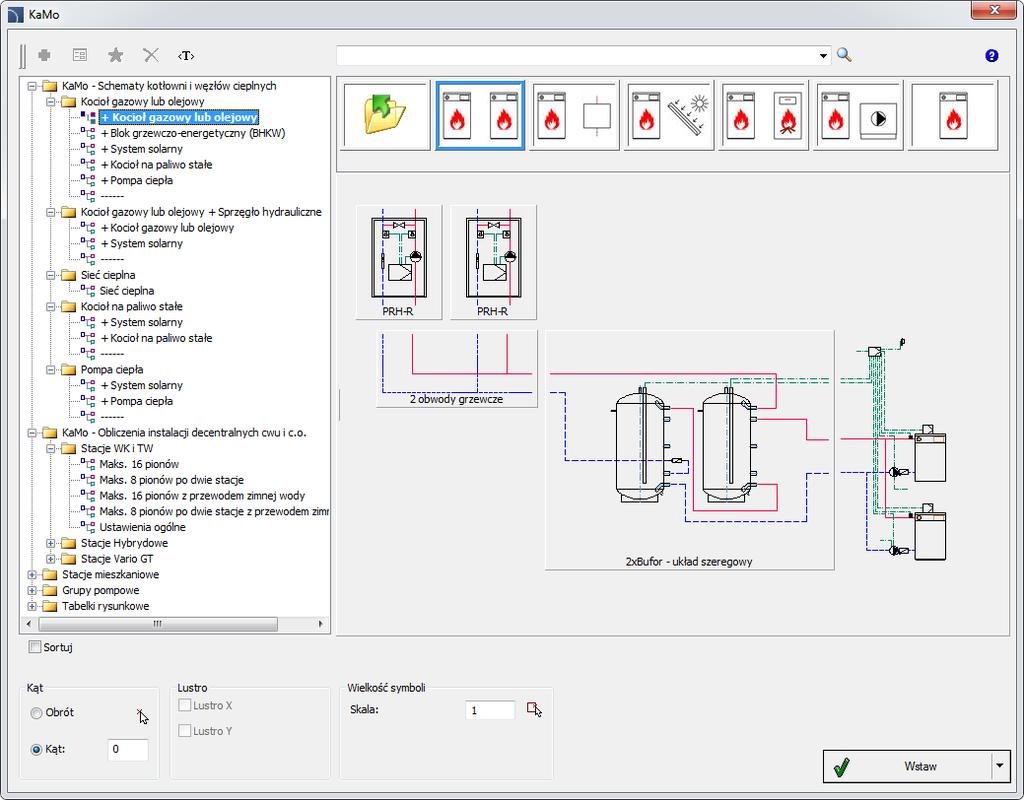Select the boiler with heat block thumbnail
This screenshot has height=800, width=1024.
[574, 116]
